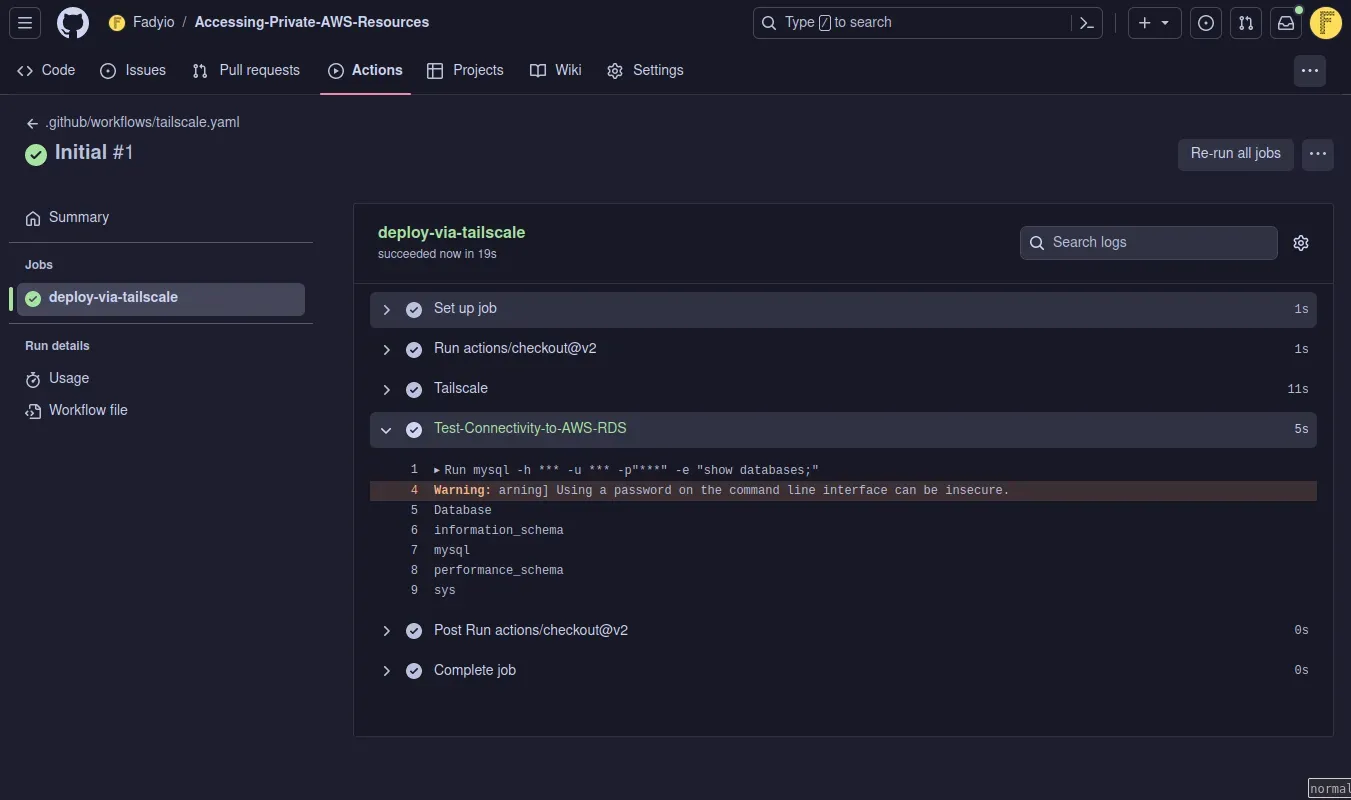
Task: Switch to the Pull requests tab
Action: [246, 71]
